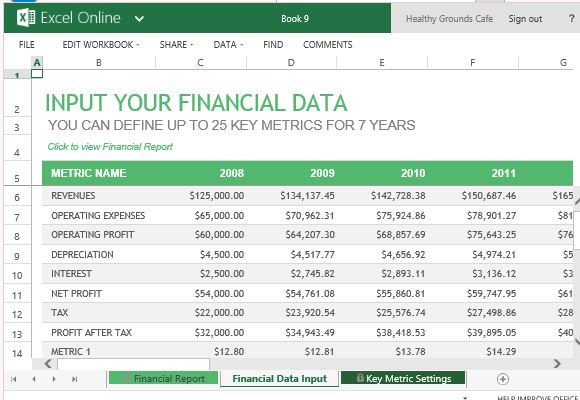Go to previous sheet arrow
This screenshot has width=580, height=400.
pyautogui.click(x=34, y=379)
